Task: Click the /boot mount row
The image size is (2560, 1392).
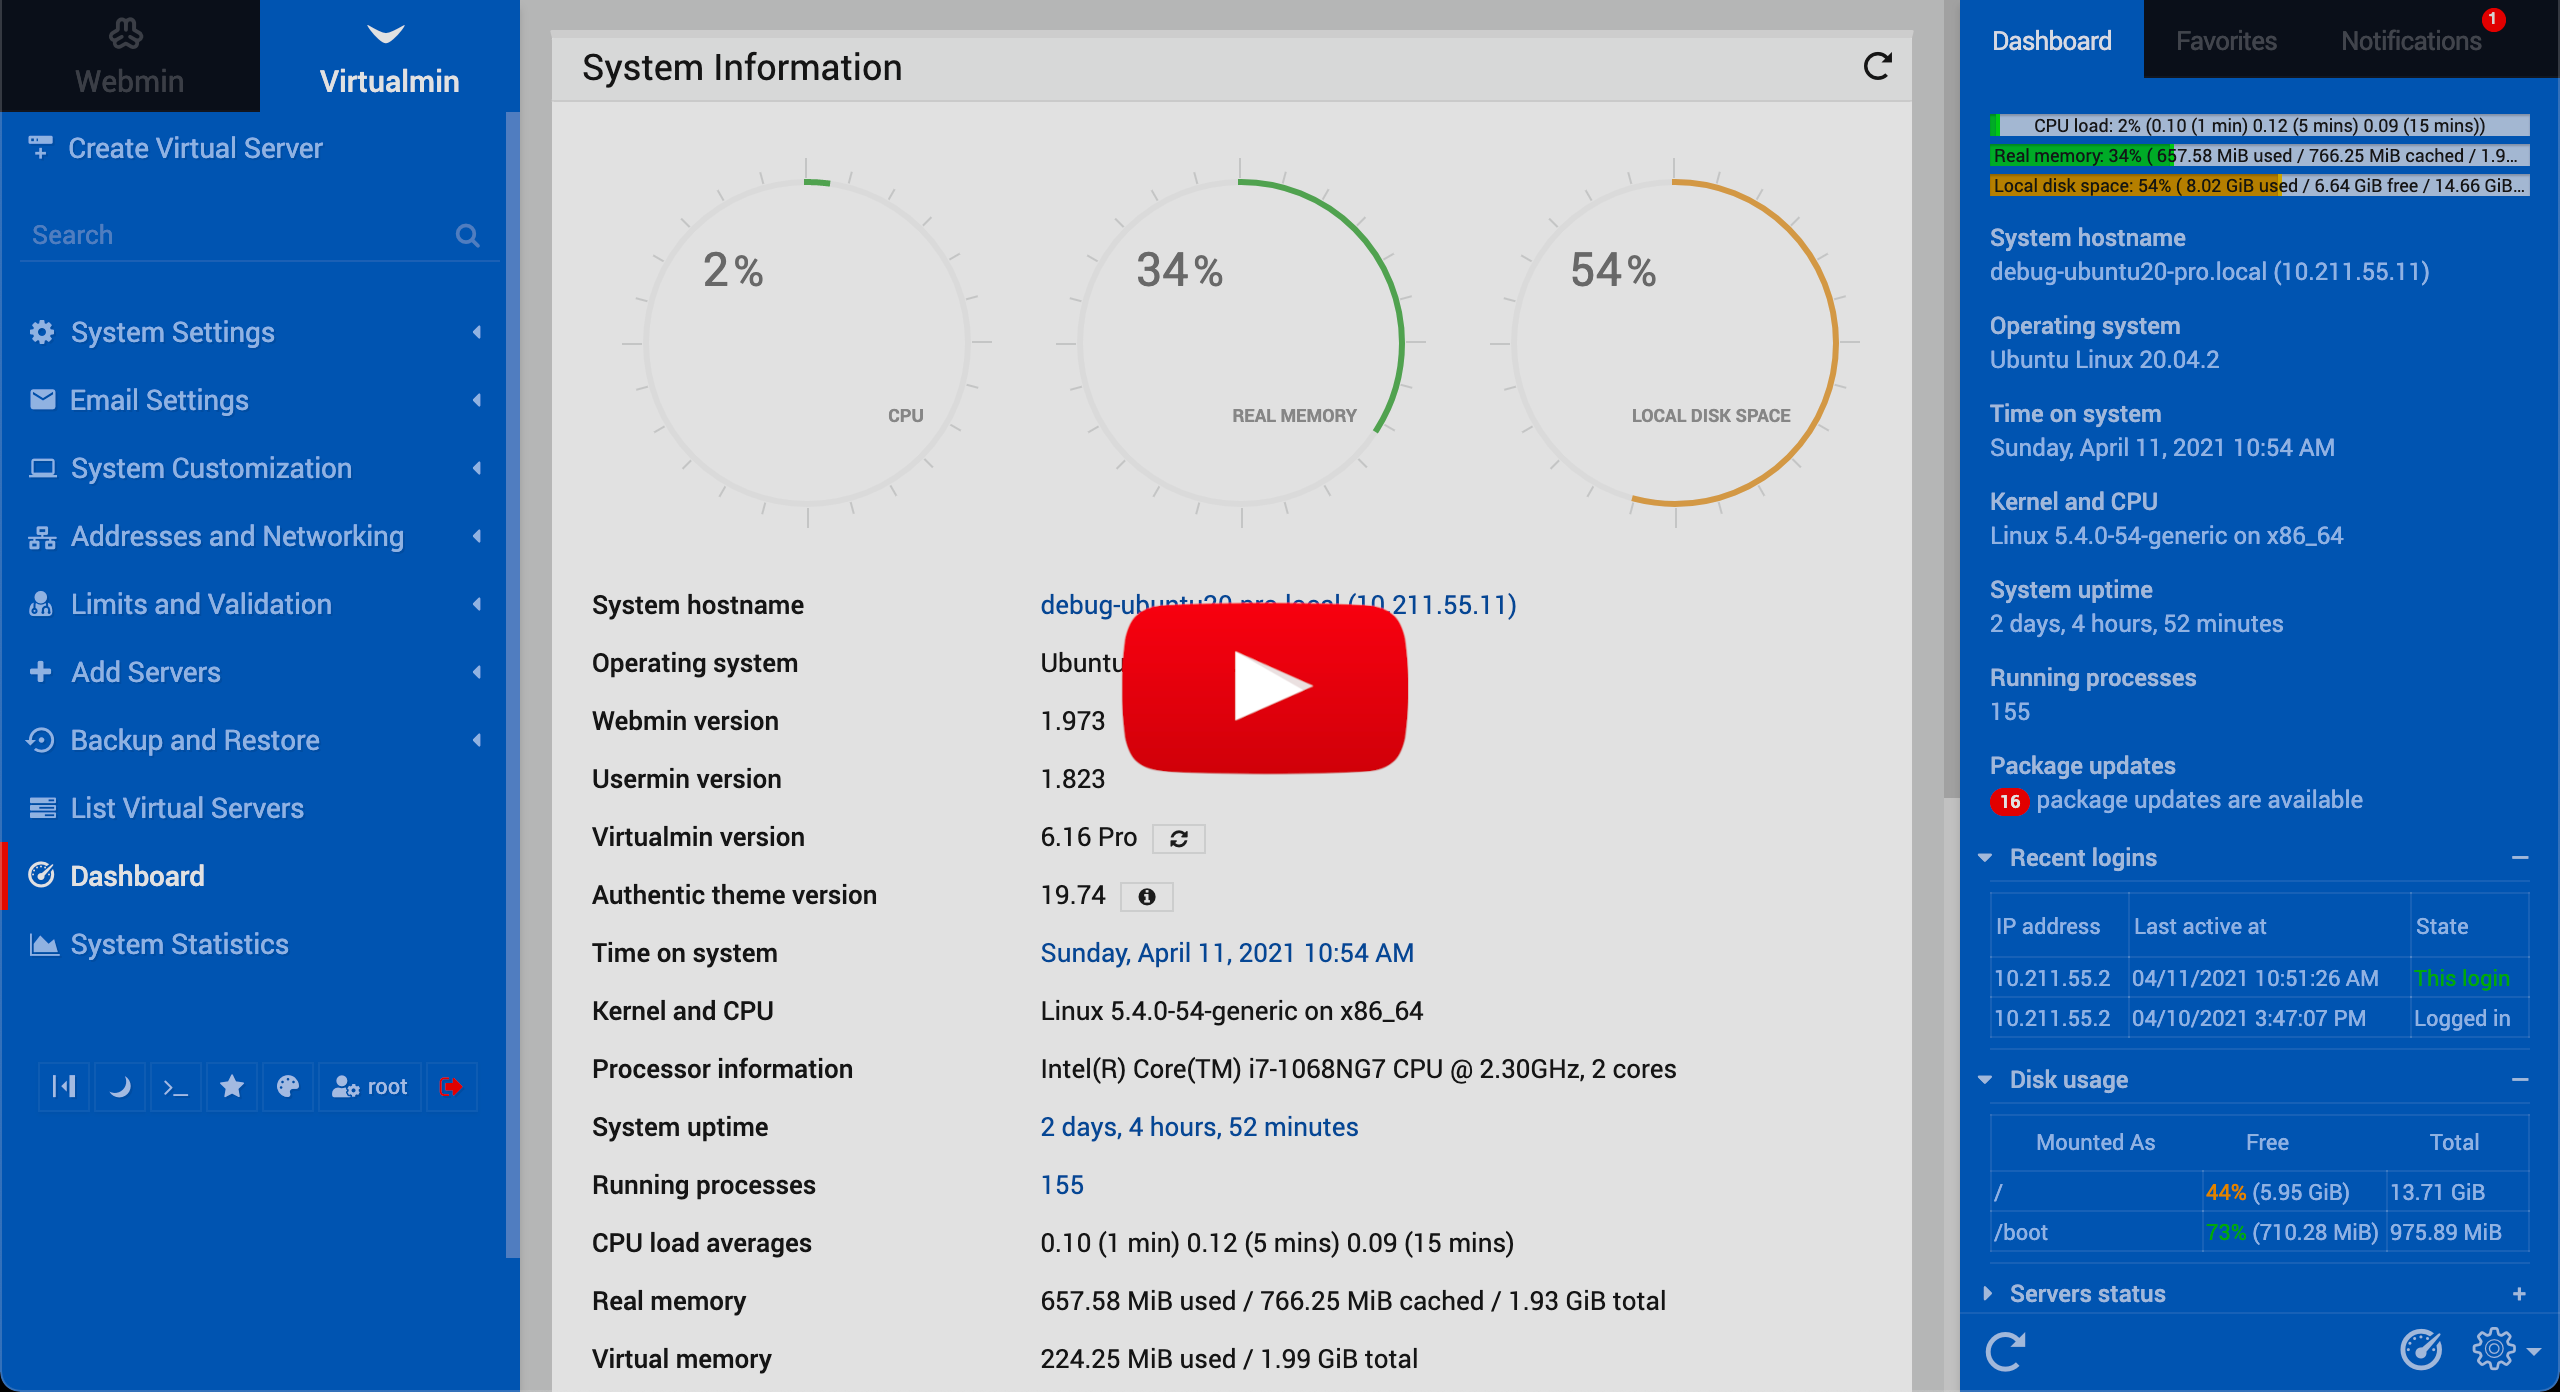Action: coord(2259,1232)
